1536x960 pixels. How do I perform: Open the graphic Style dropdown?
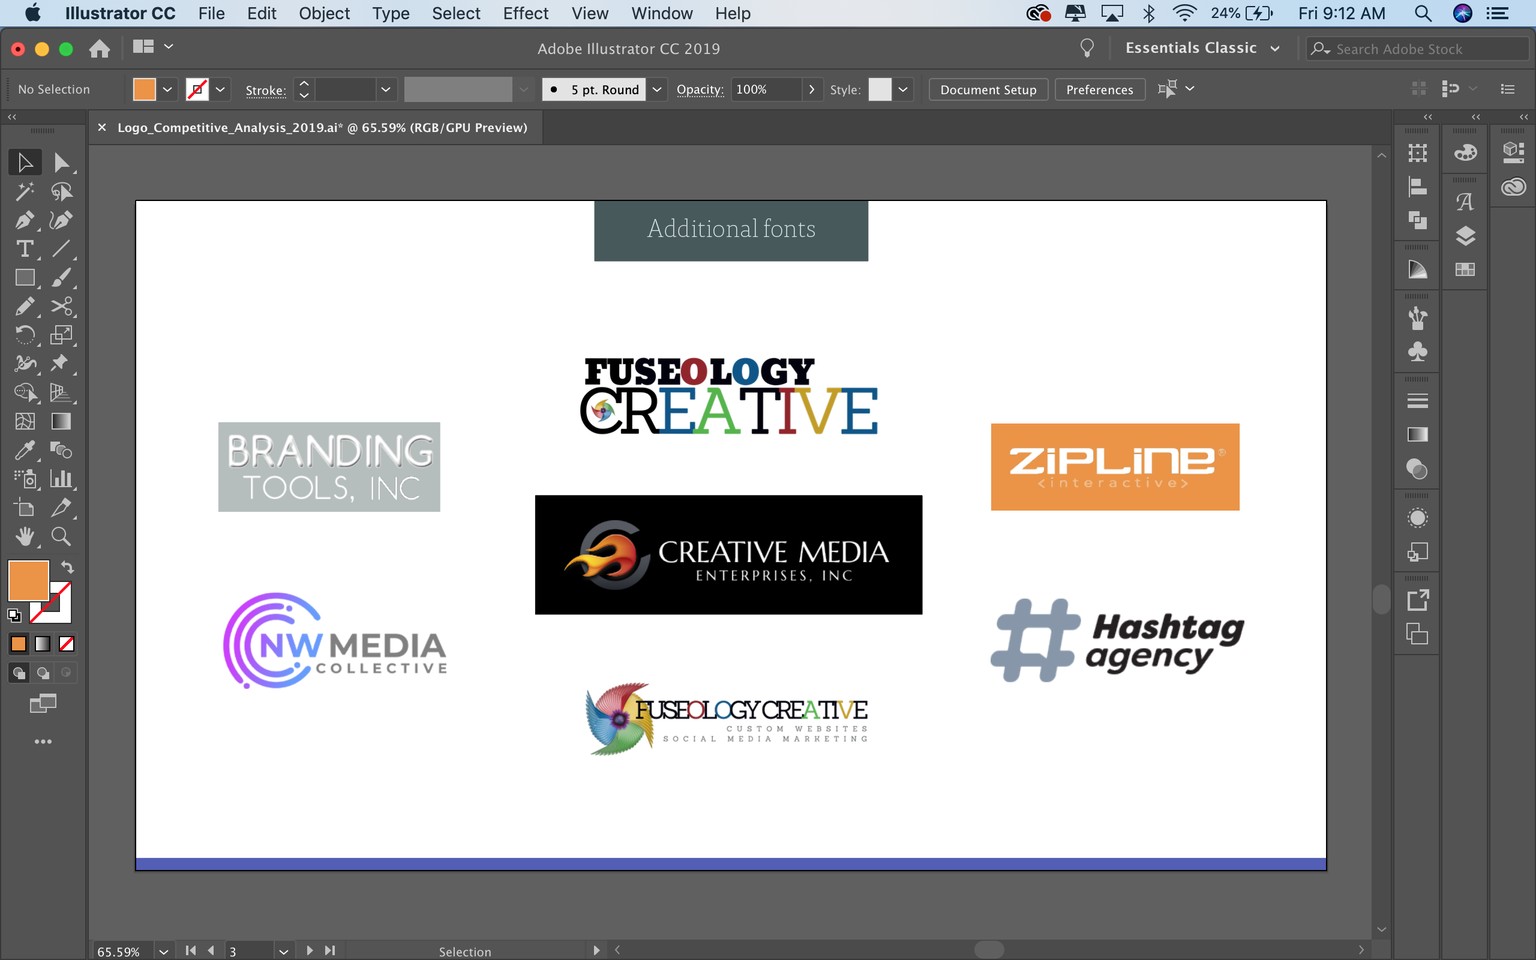[x=903, y=89]
